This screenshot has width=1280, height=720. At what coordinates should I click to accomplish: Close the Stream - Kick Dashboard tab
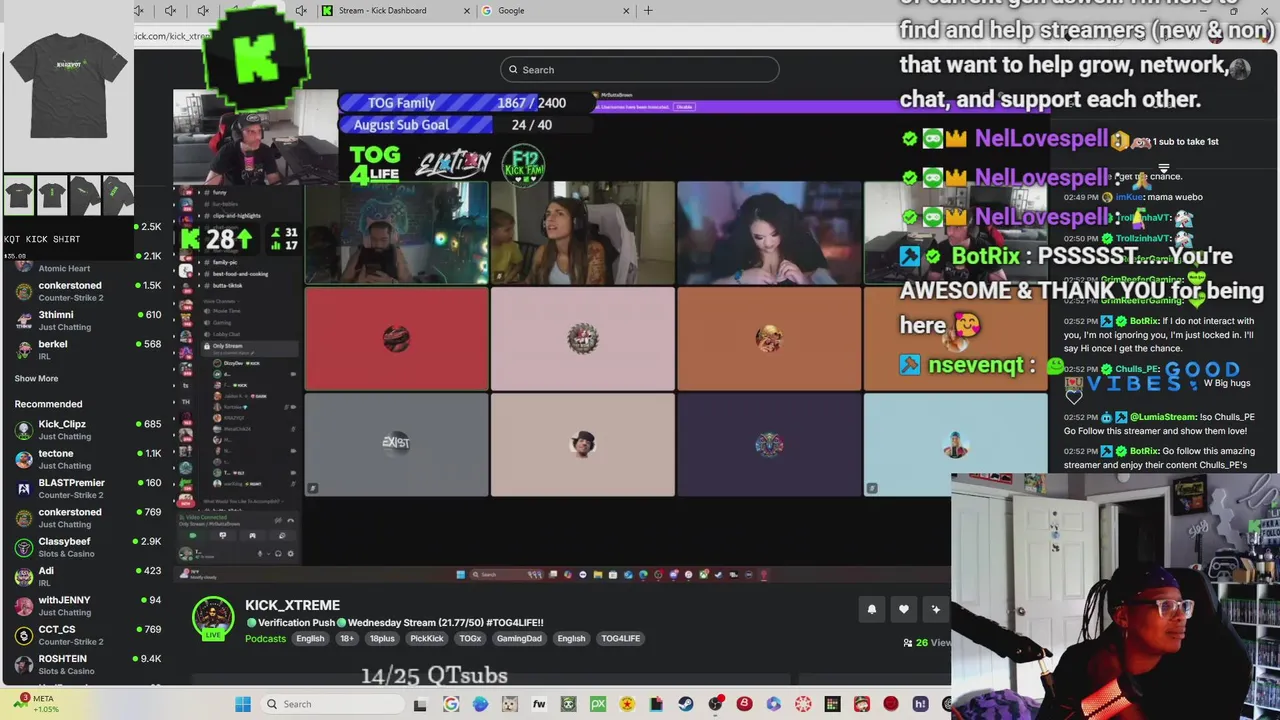tap(467, 11)
